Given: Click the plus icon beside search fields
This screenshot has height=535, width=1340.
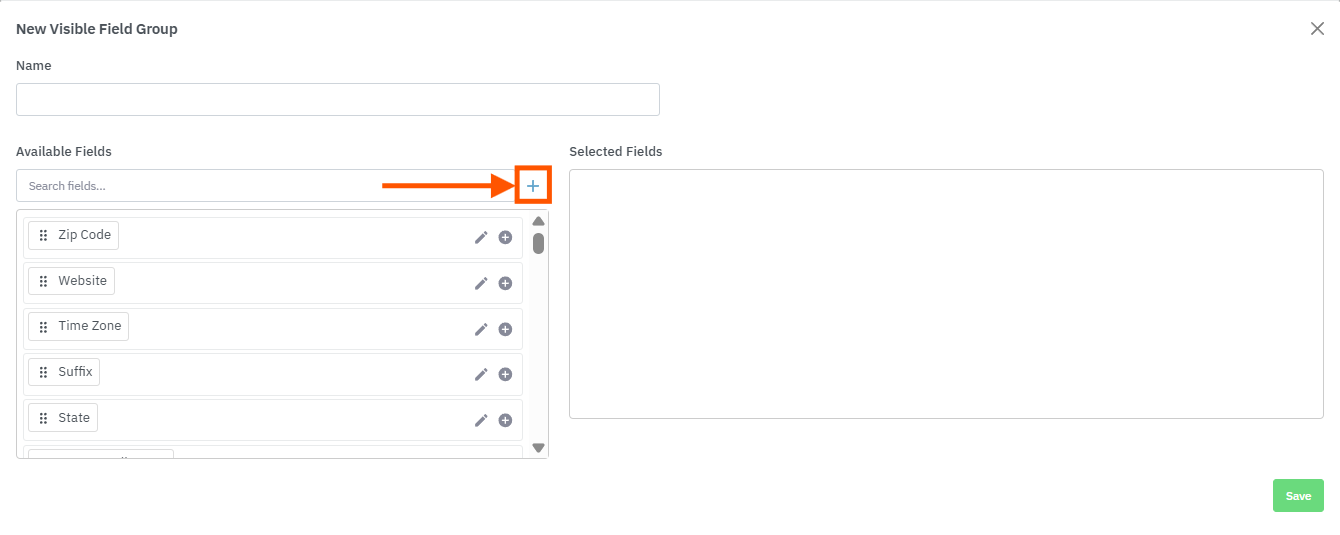Looking at the screenshot, I should tap(533, 186).
